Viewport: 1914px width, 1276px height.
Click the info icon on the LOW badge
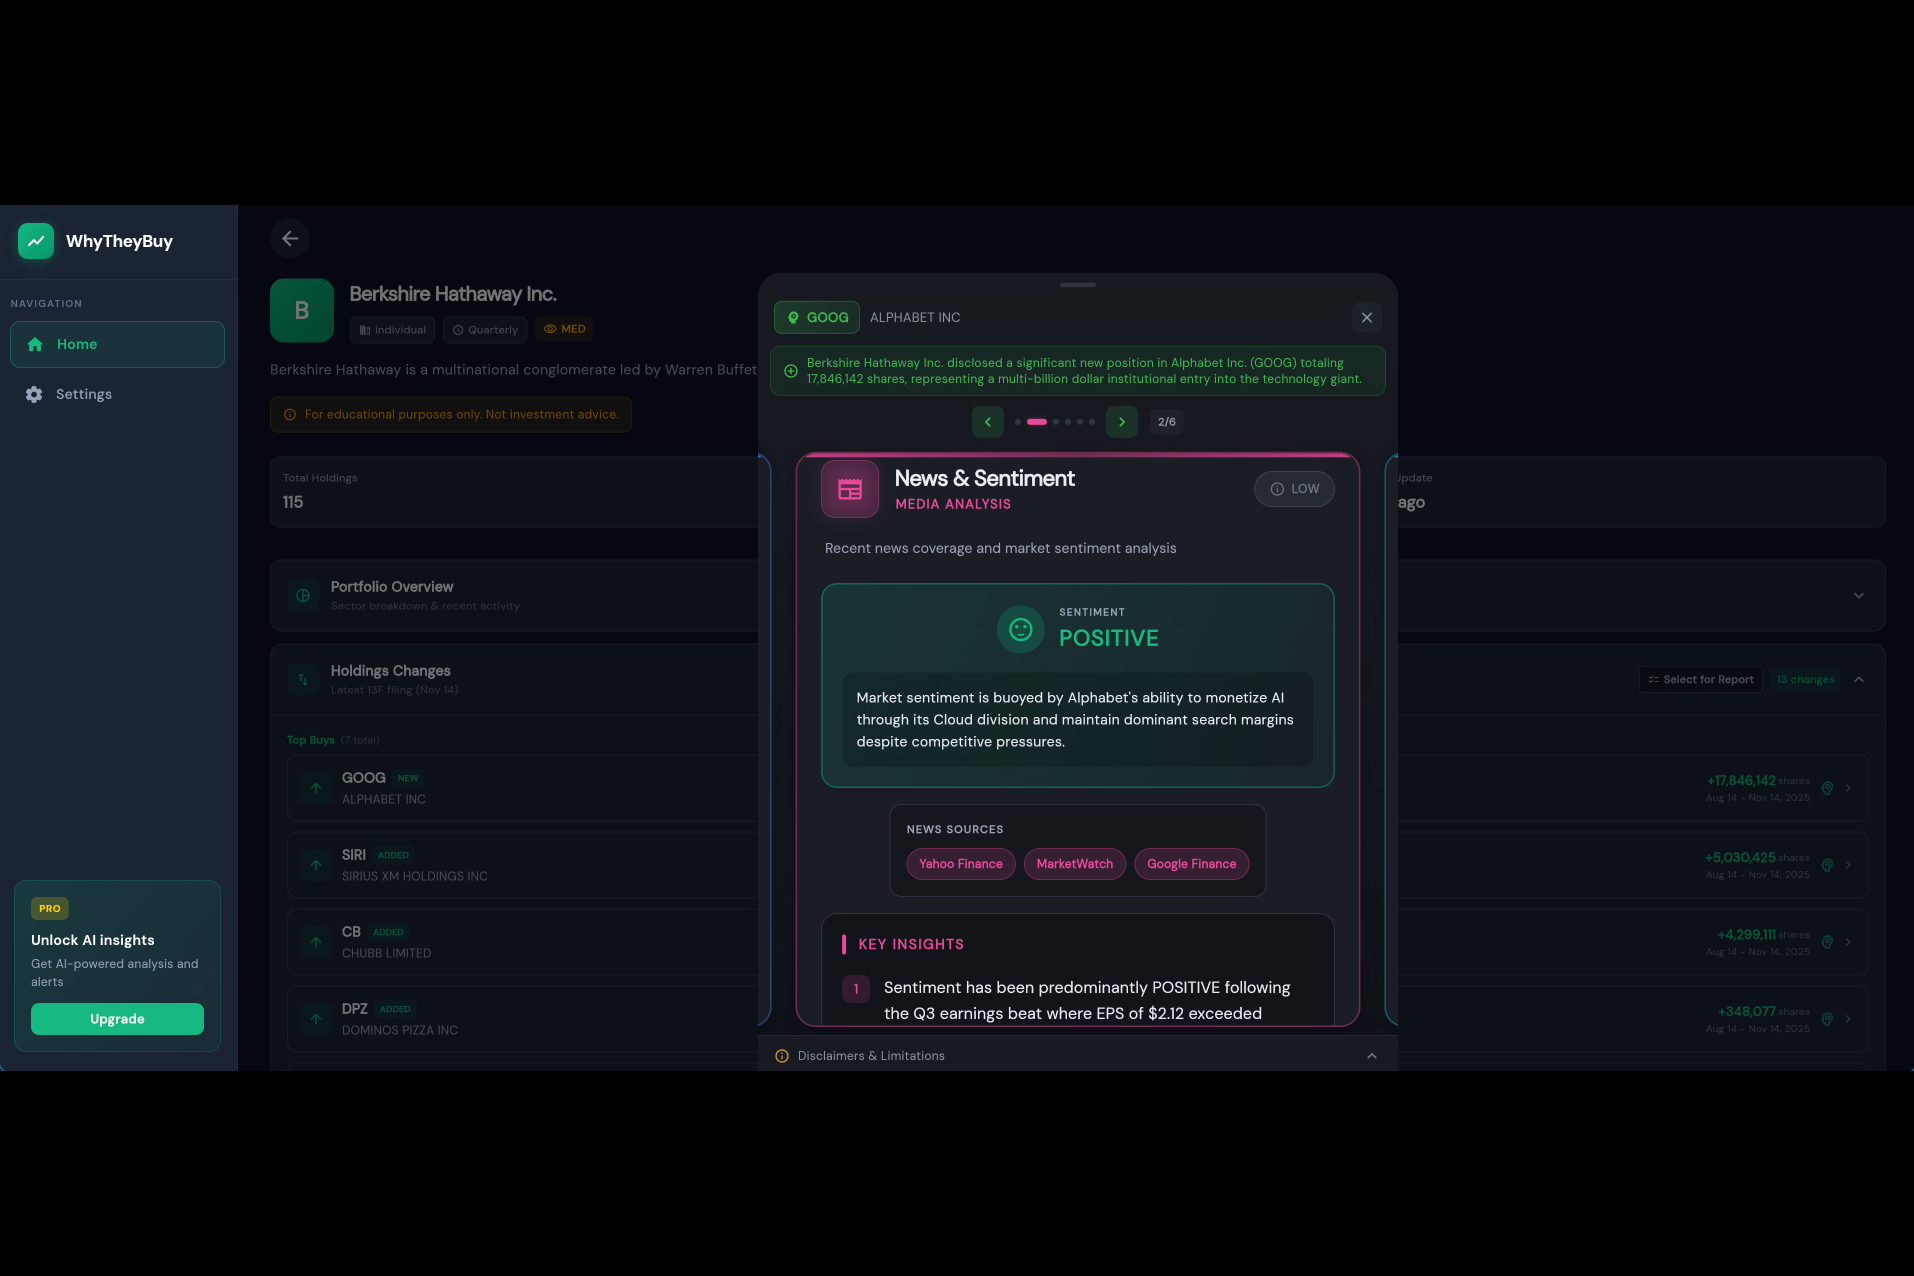point(1277,489)
